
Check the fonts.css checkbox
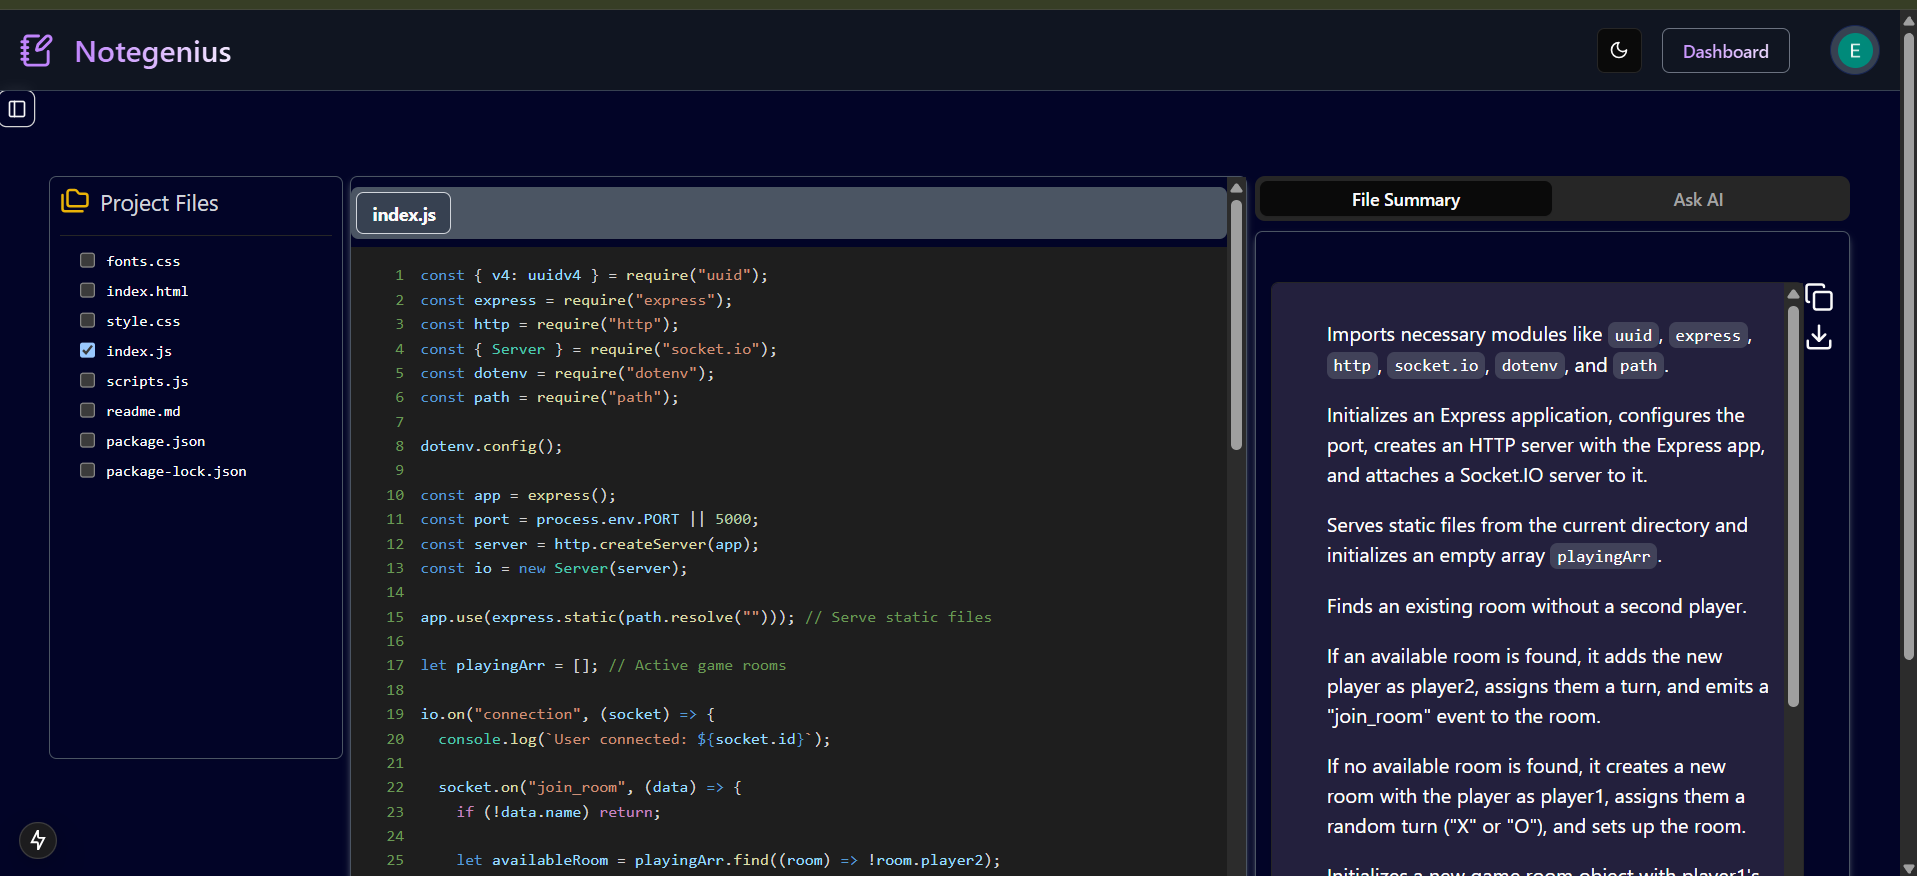pyautogui.click(x=87, y=260)
